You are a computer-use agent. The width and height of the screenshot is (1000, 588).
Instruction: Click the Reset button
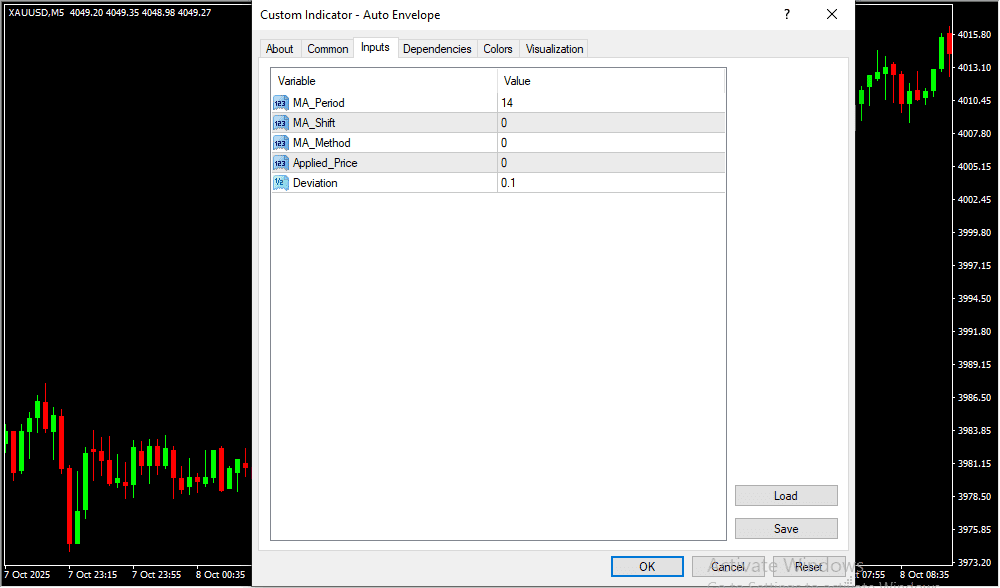pos(809,567)
